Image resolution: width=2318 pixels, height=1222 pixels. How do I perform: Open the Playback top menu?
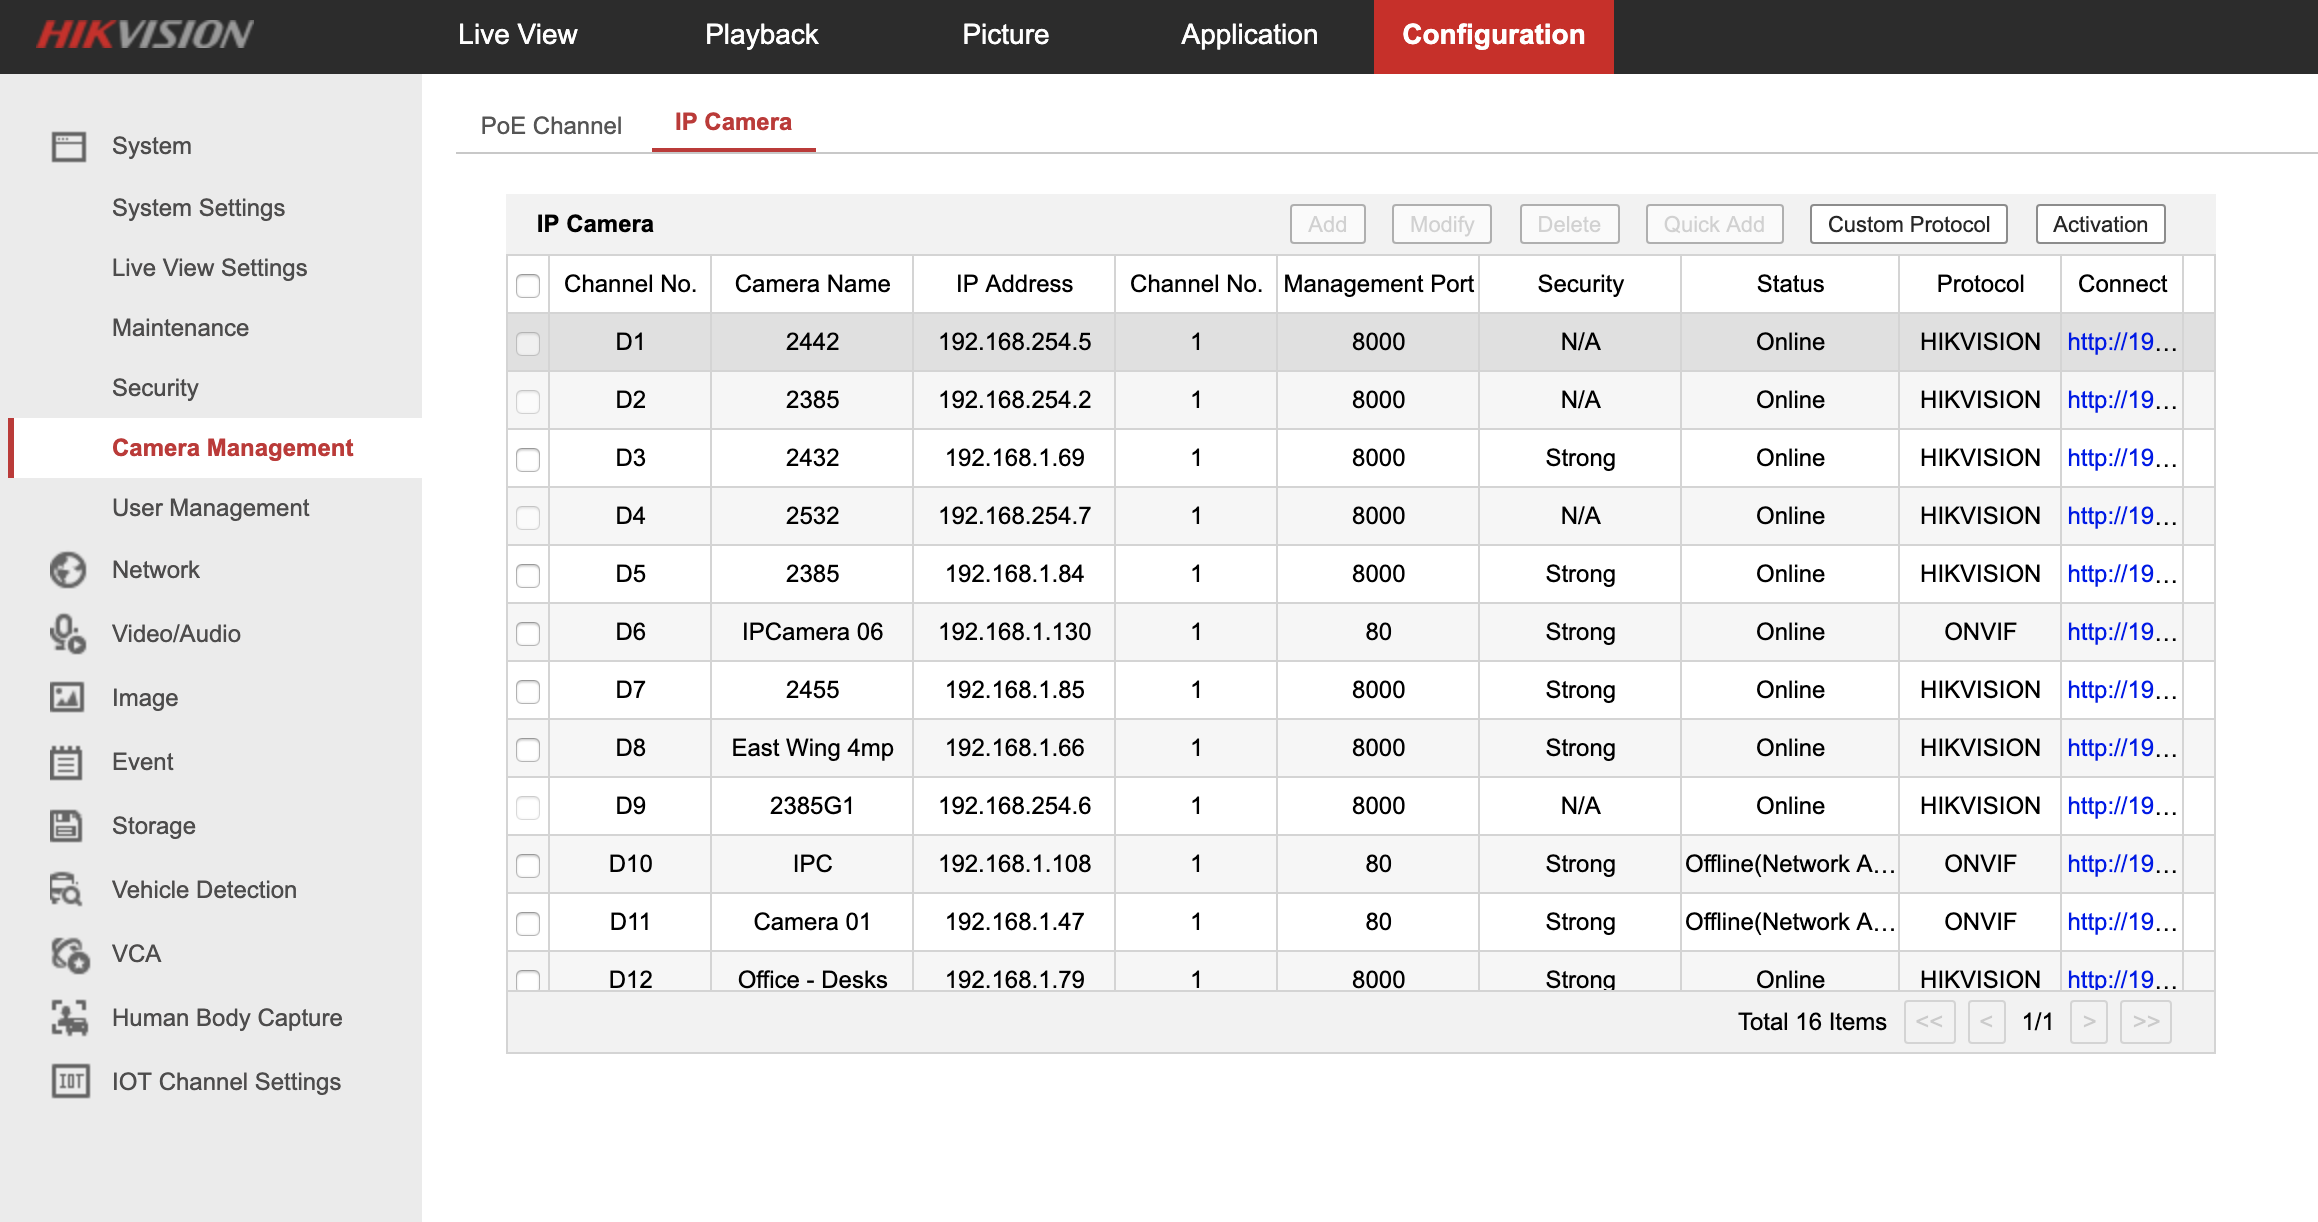pyautogui.click(x=761, y=35)
